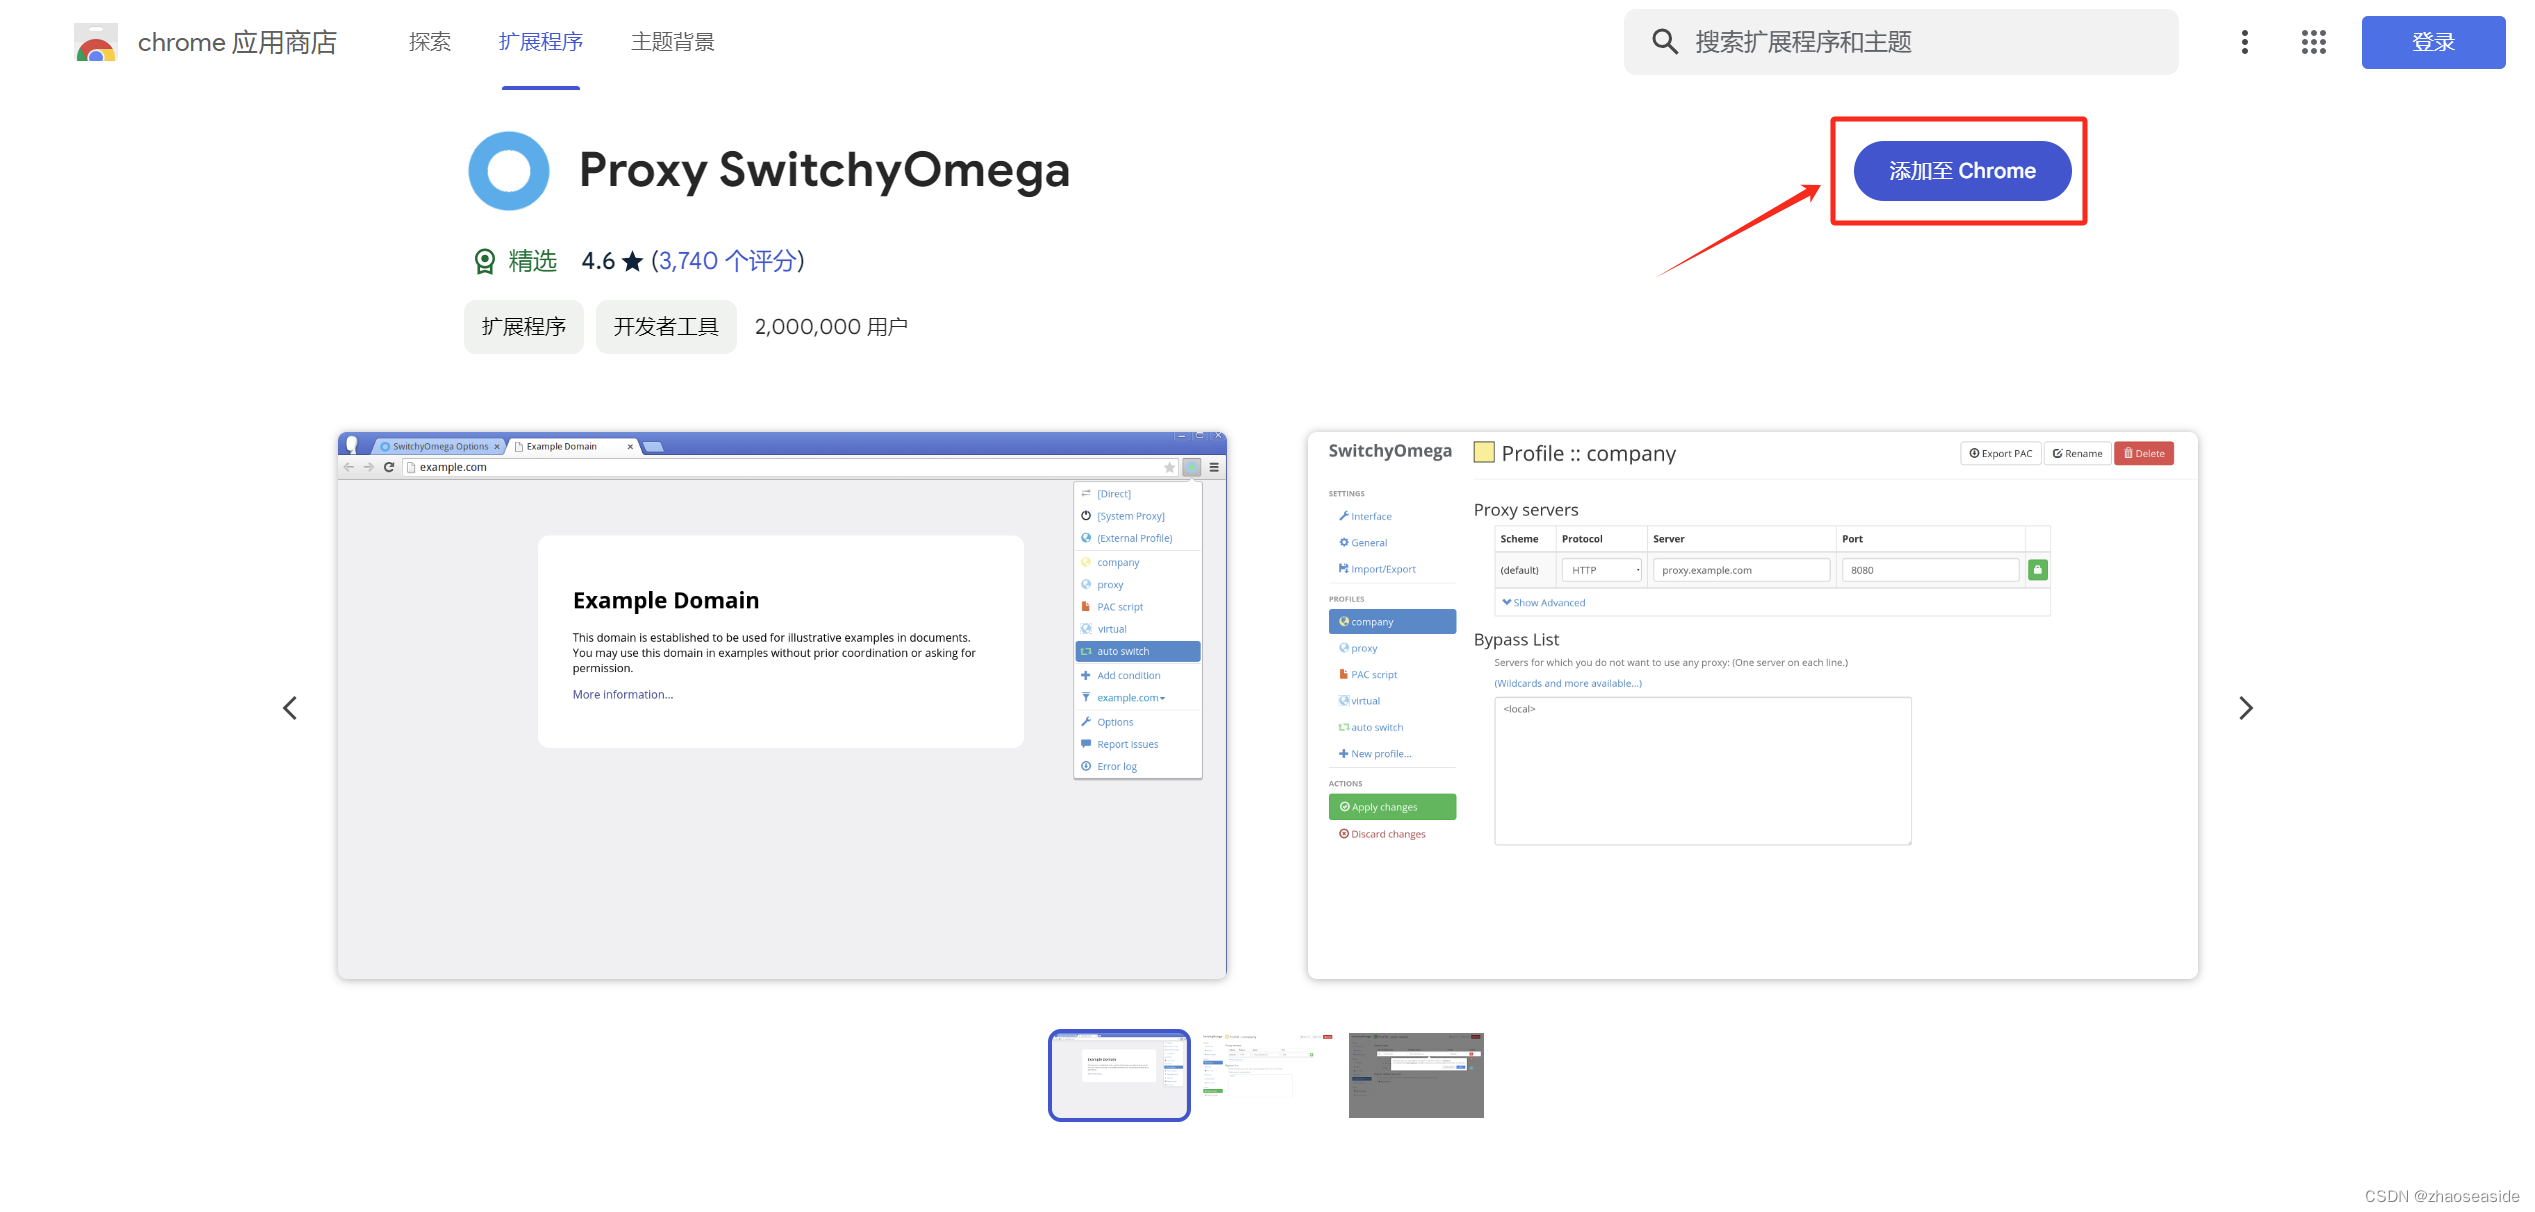Screen dimensions: 2535x1212
Task: Select the third dark screenshot thumbnail
Action: point(1416,1075)
